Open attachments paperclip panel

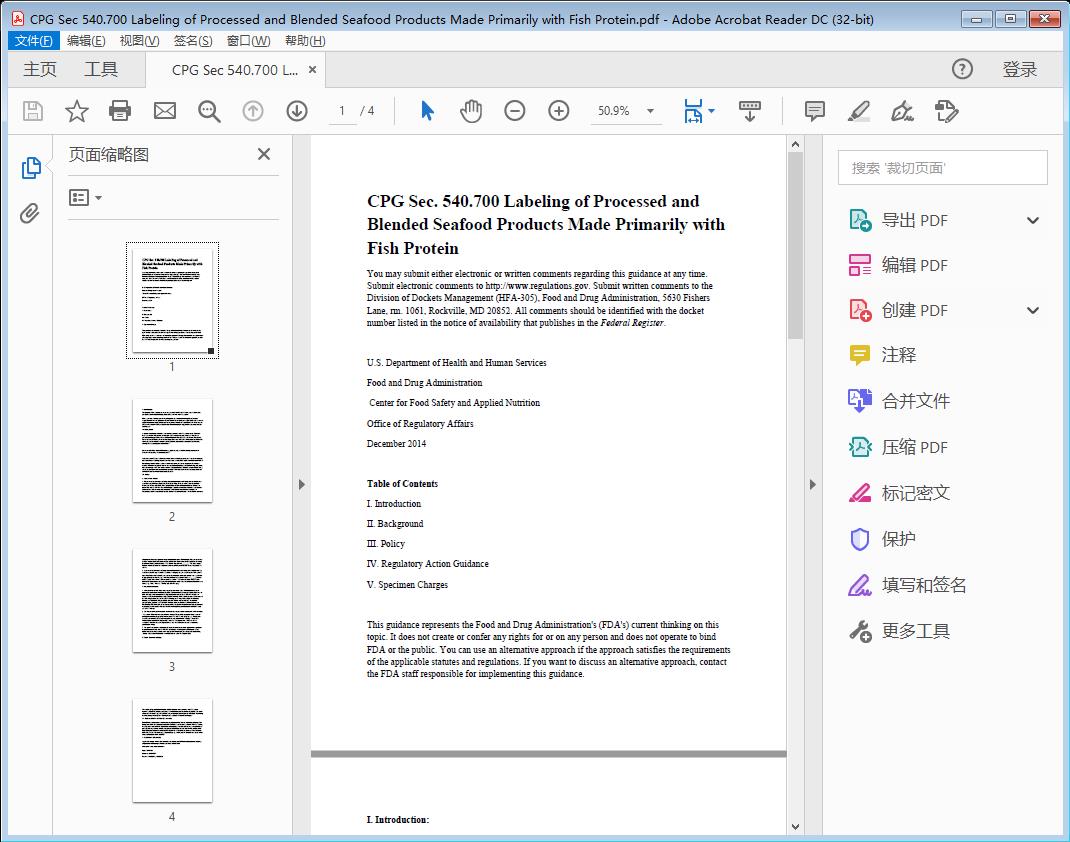[30, 213]
